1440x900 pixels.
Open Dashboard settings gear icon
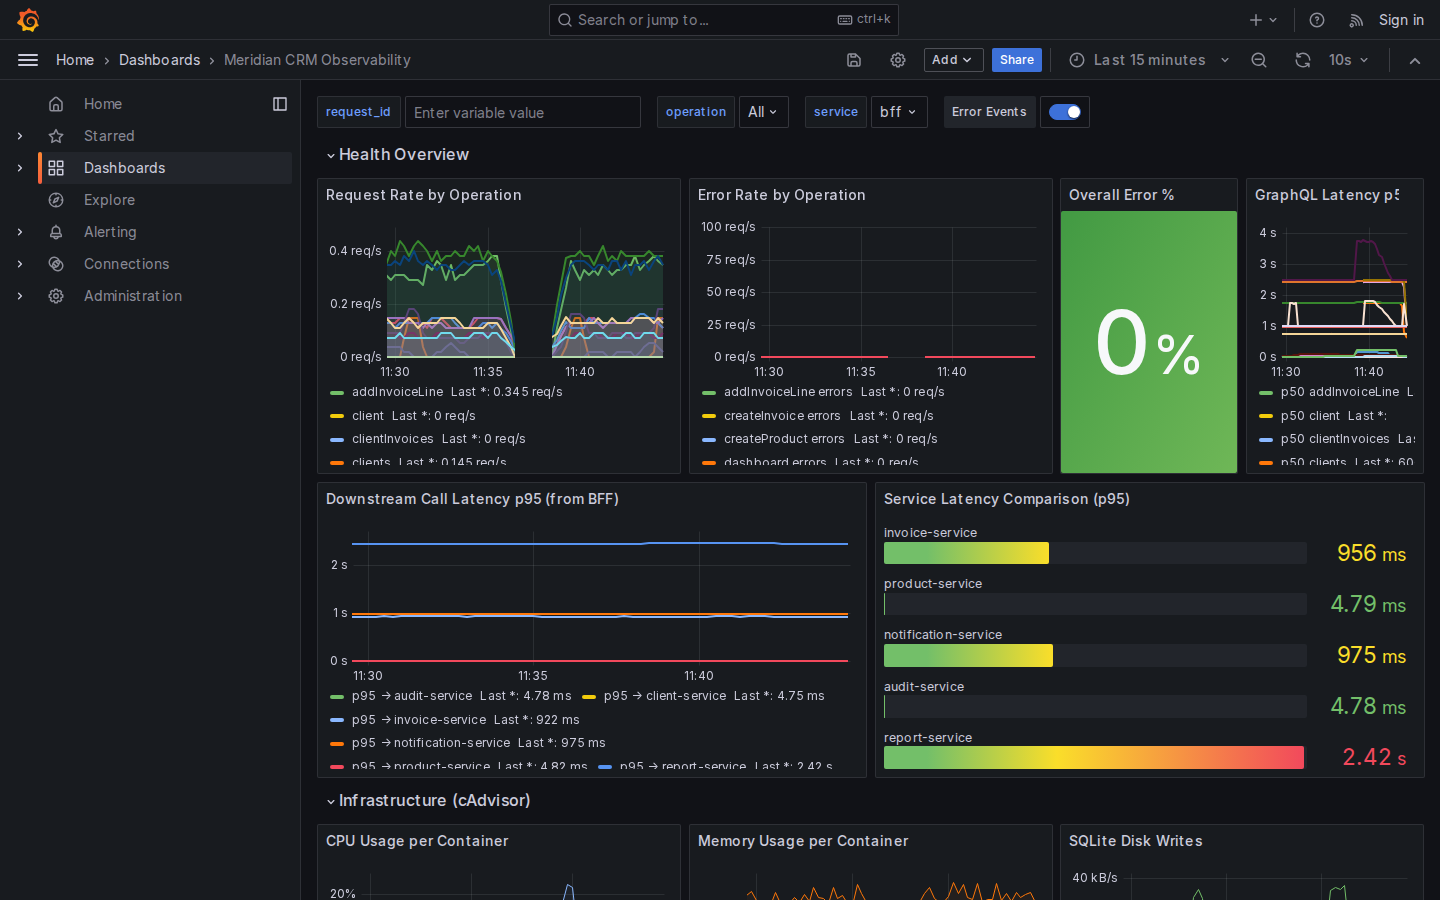898,60
